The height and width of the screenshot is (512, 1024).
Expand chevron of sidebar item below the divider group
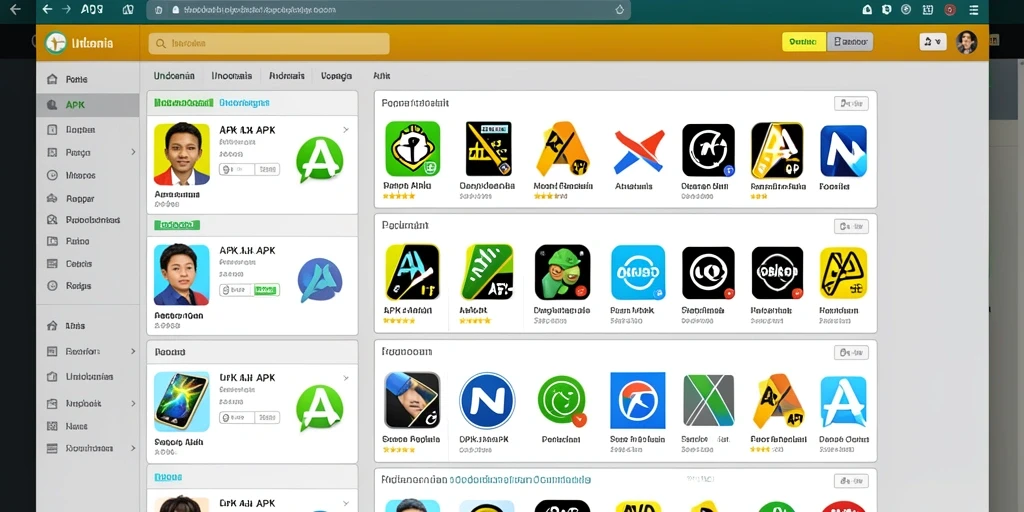133,351
